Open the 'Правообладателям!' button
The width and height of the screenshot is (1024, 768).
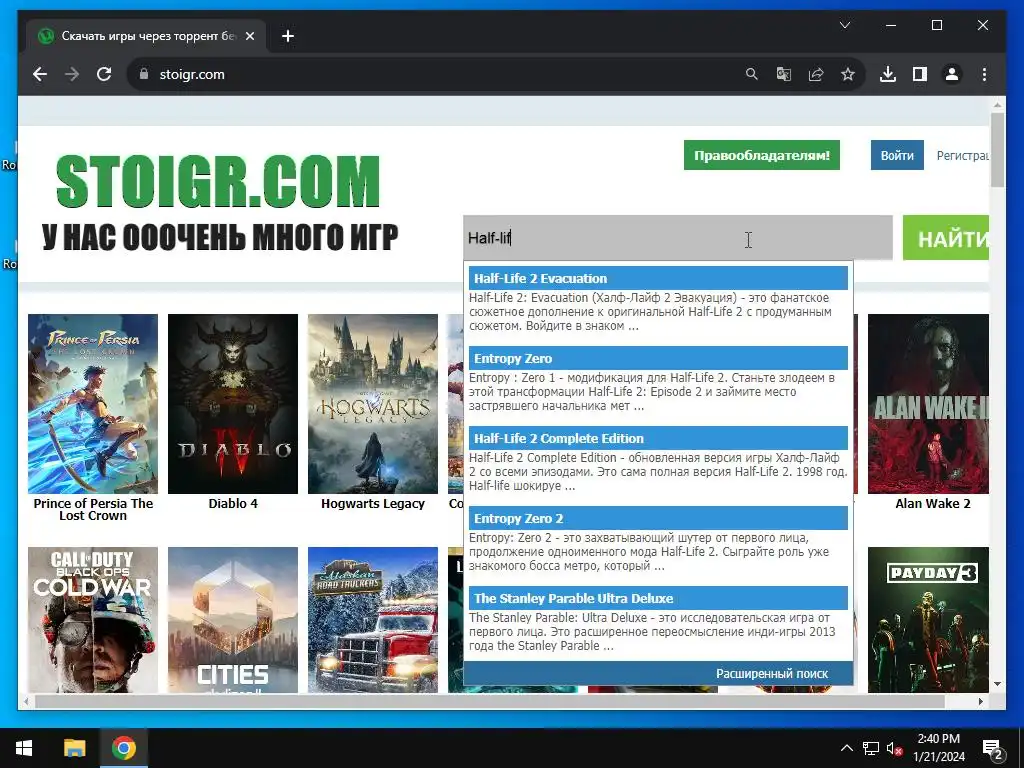[761, 155]
